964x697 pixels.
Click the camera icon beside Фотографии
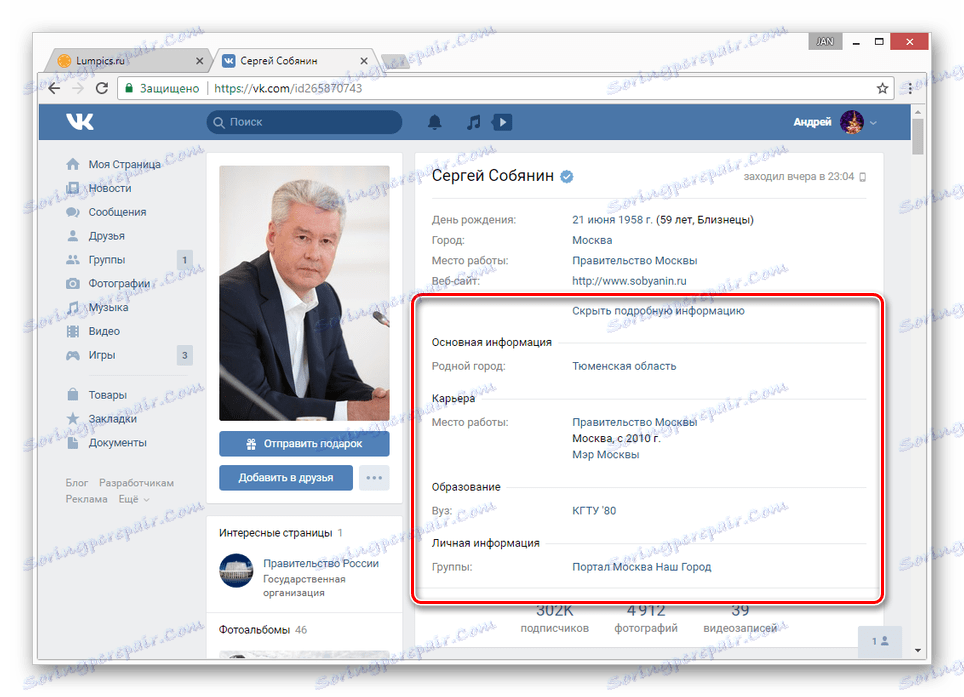coord(73,283)
